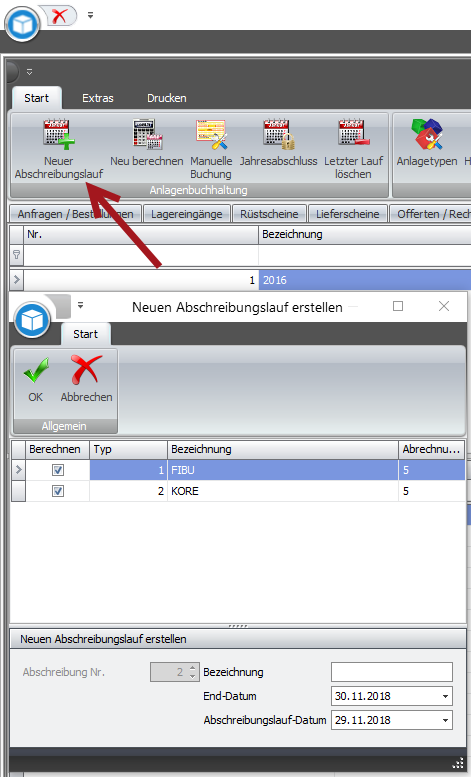
Task: Click the Neuer Abschreibungslauf icon
Action: pos(59,134)
